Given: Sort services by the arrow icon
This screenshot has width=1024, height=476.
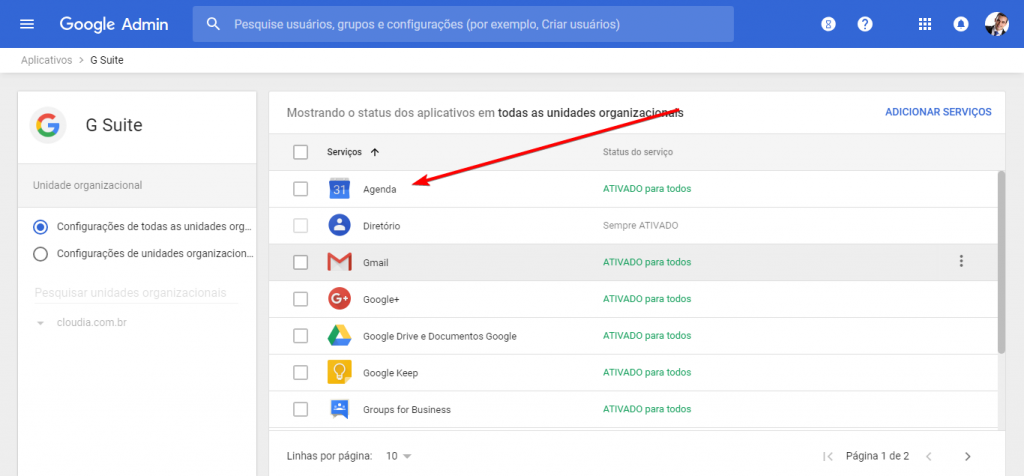Looking at the screenshot, I should (374, 152).
